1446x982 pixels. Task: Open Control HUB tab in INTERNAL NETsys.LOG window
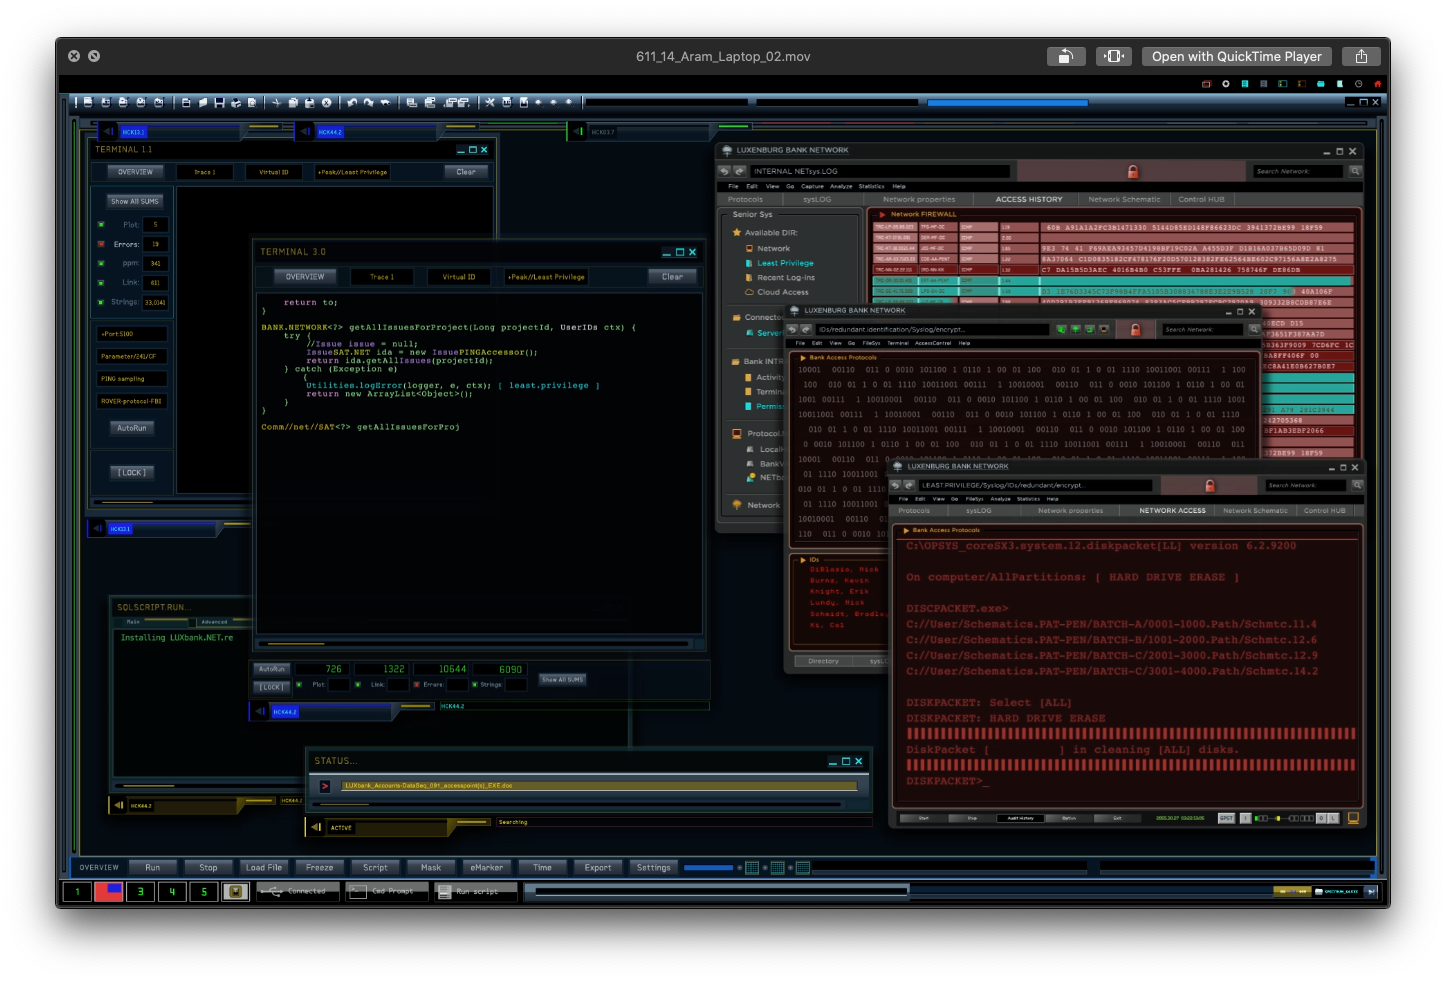point(1201,200)
